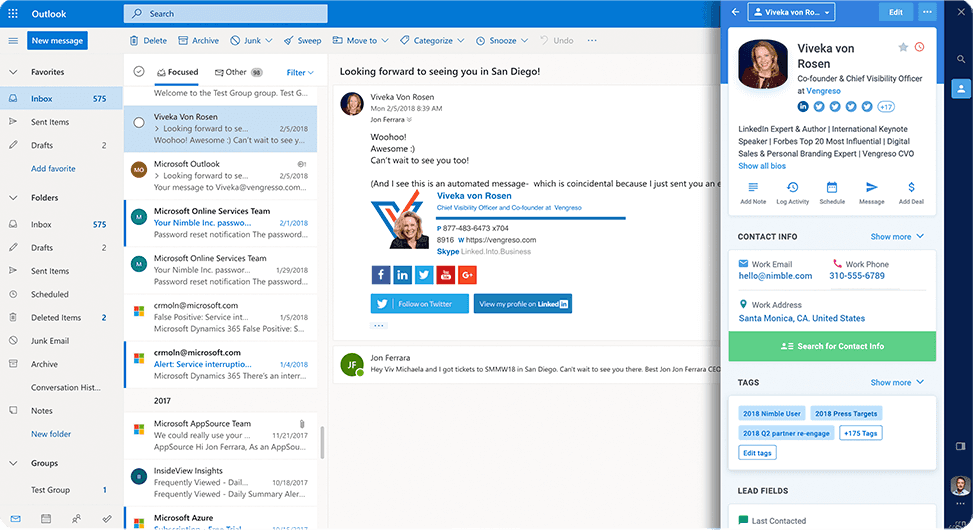This screenshot has height=530, width=973.
Task: Click View my profile on LinkedIn button
Action: point(523,304)
